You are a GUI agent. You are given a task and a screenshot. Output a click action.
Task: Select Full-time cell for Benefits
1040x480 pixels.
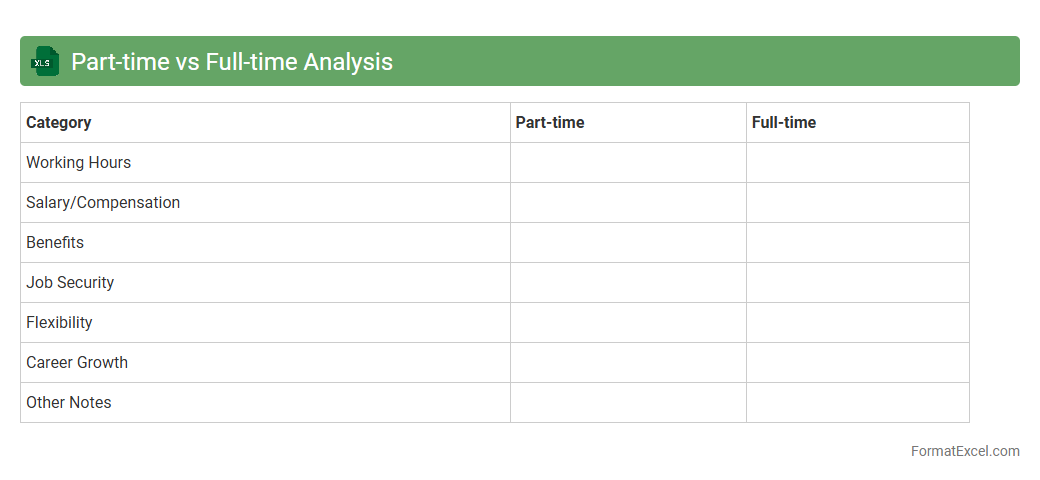857,243
